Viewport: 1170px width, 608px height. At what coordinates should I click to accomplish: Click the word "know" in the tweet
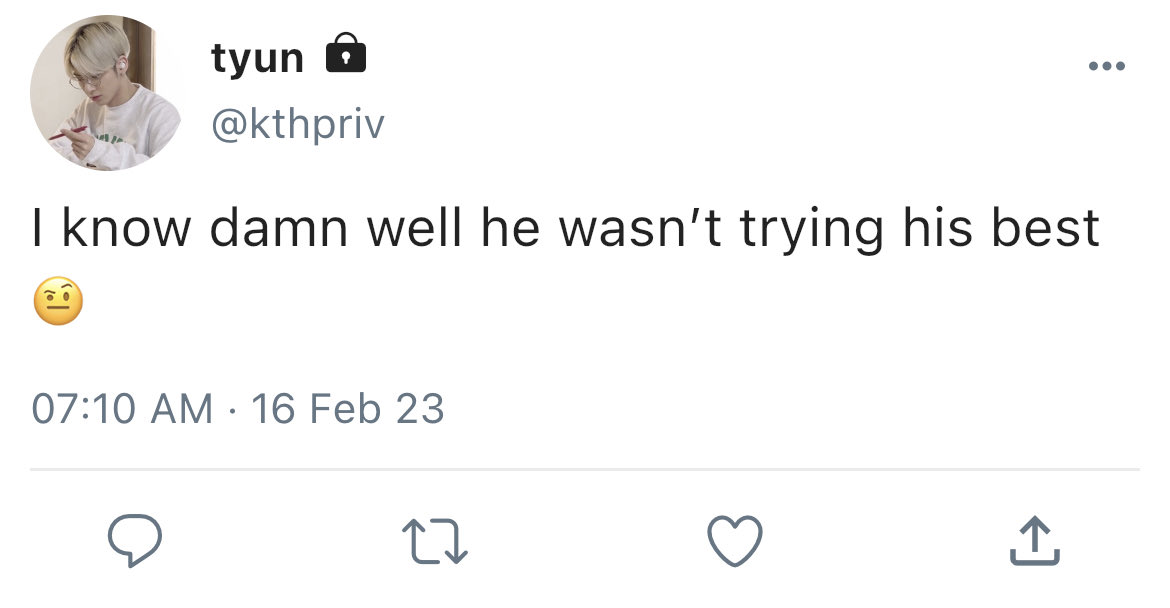tap(127, 228)
